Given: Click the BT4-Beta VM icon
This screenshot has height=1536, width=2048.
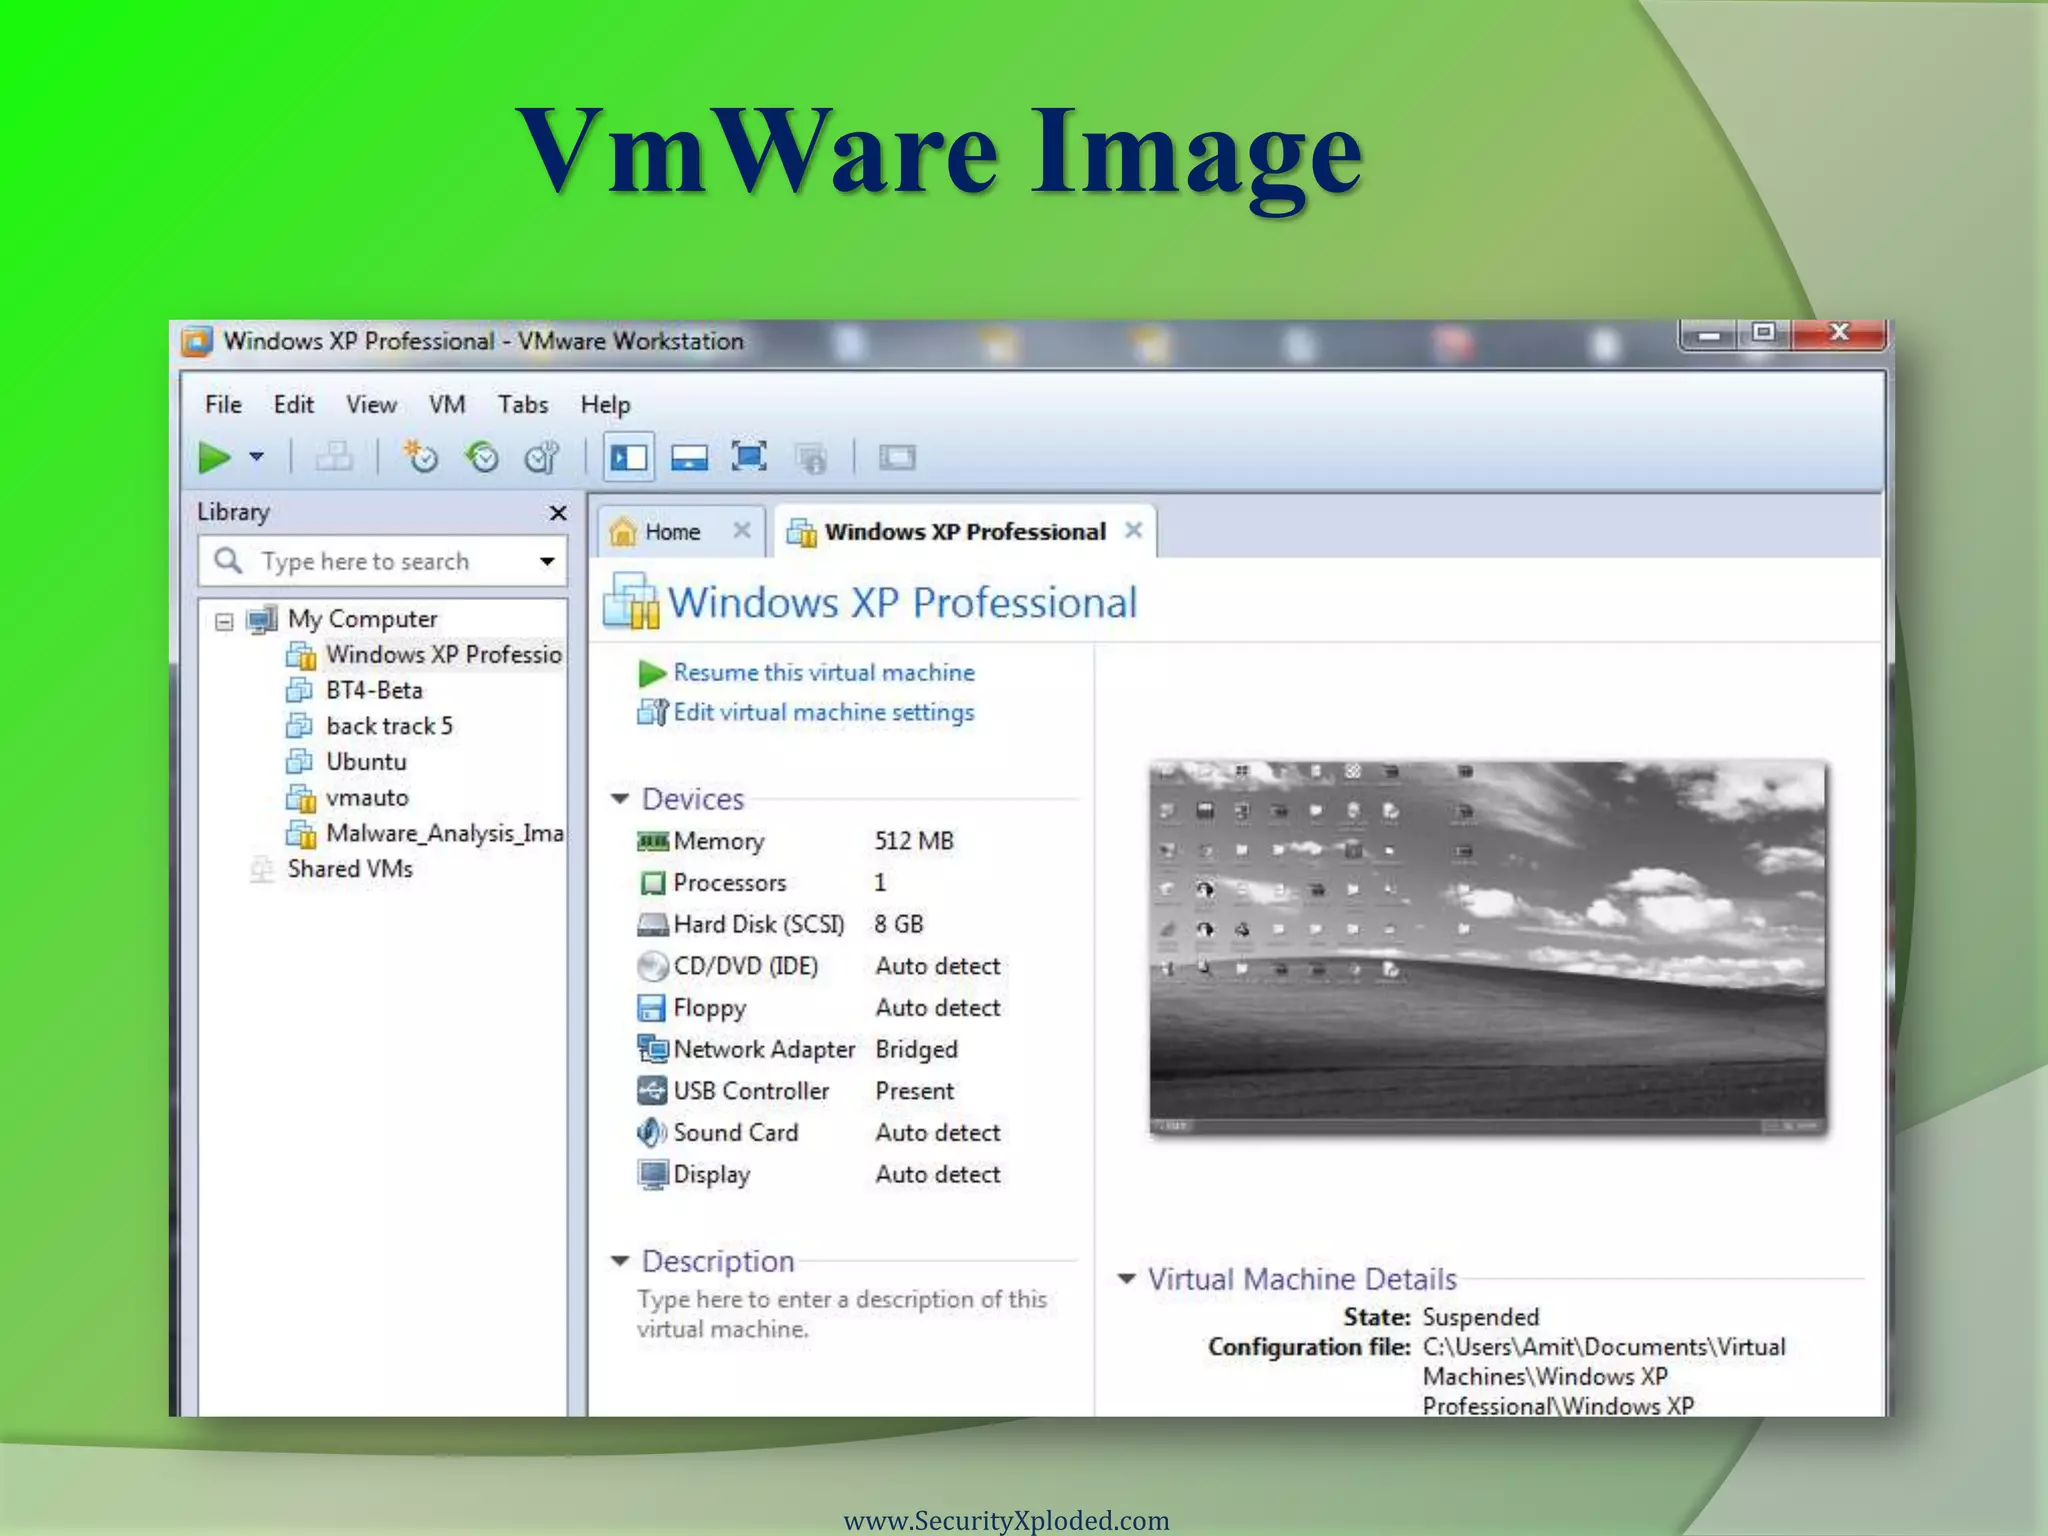Looking at the screenshot, I should 300,691.
